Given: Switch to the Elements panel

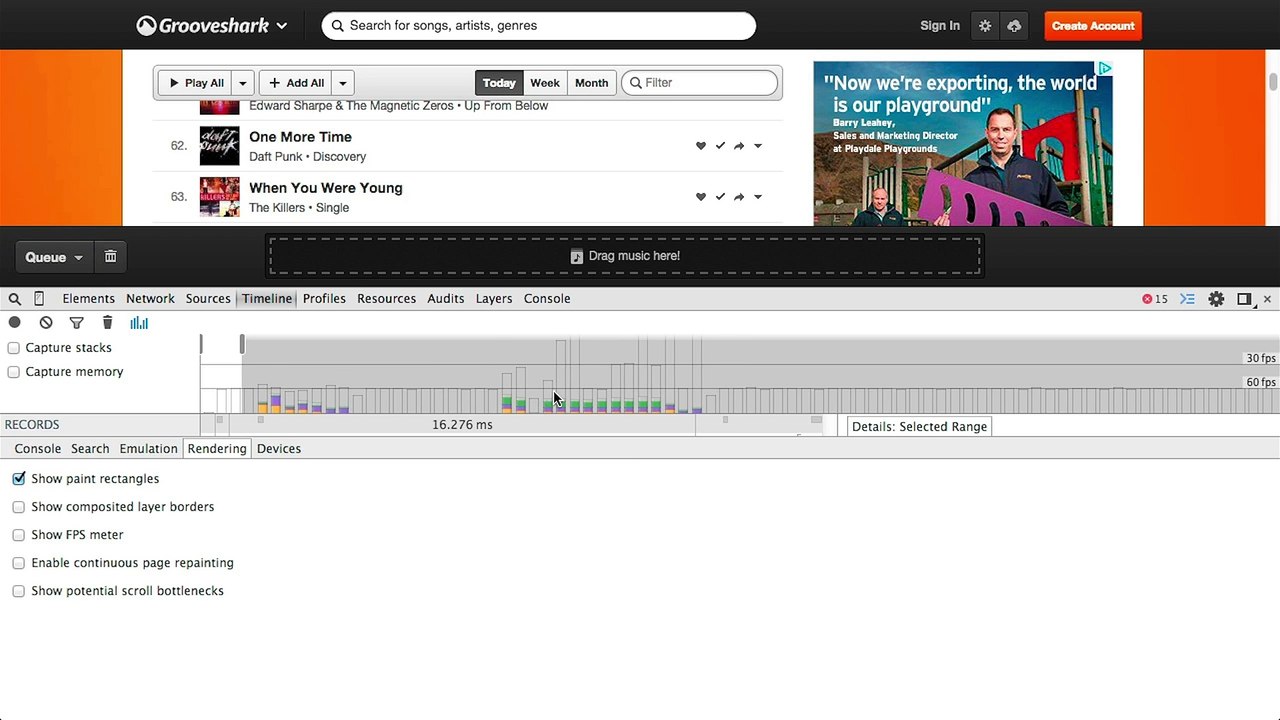Looking at the screenshot, I should click(x=88, y=299).
